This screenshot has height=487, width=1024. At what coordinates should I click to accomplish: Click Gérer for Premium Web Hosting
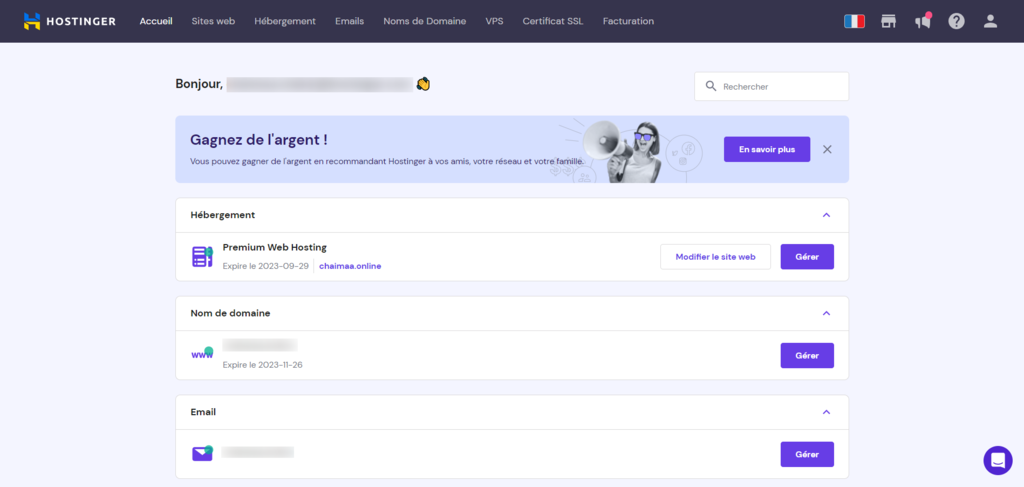[x=807, y=257]
